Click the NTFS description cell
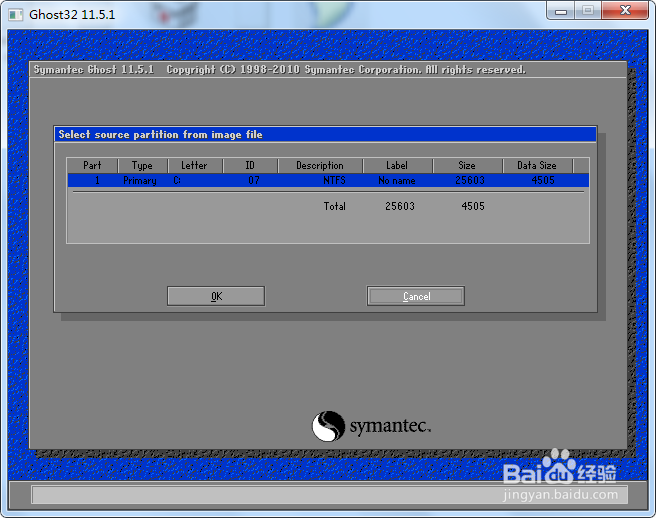The width and height of the screenshot is (656, 518). pyautogui.click(x=334, y=180)
